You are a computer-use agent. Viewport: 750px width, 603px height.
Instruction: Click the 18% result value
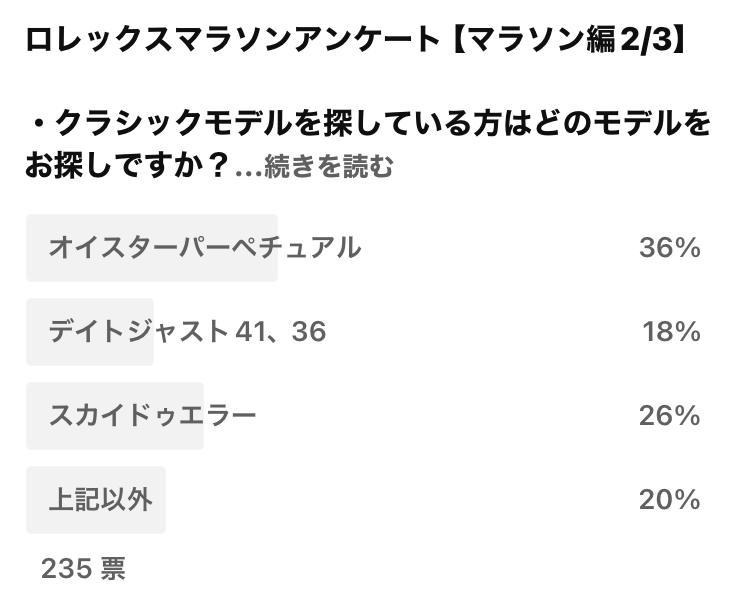[671, 331]
